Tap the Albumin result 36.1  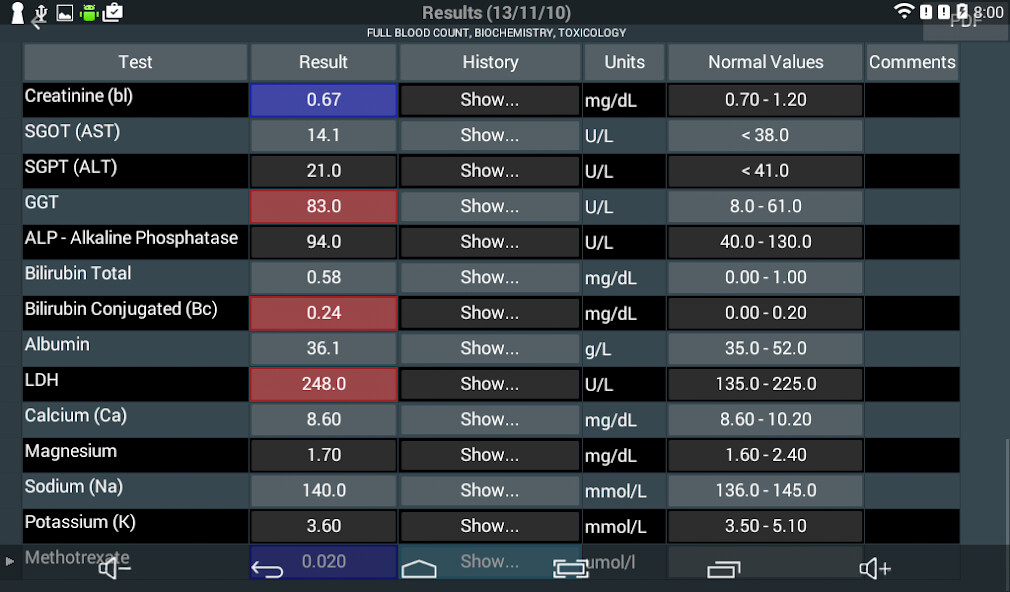point(323,348)
